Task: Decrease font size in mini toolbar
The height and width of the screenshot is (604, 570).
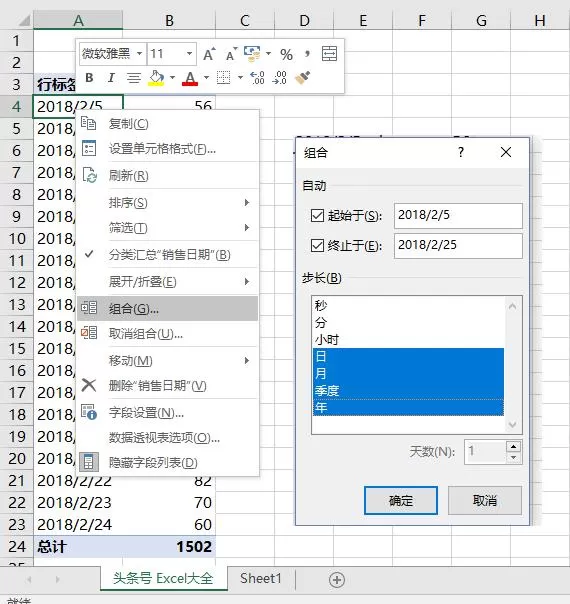Action: pos(231,54)
